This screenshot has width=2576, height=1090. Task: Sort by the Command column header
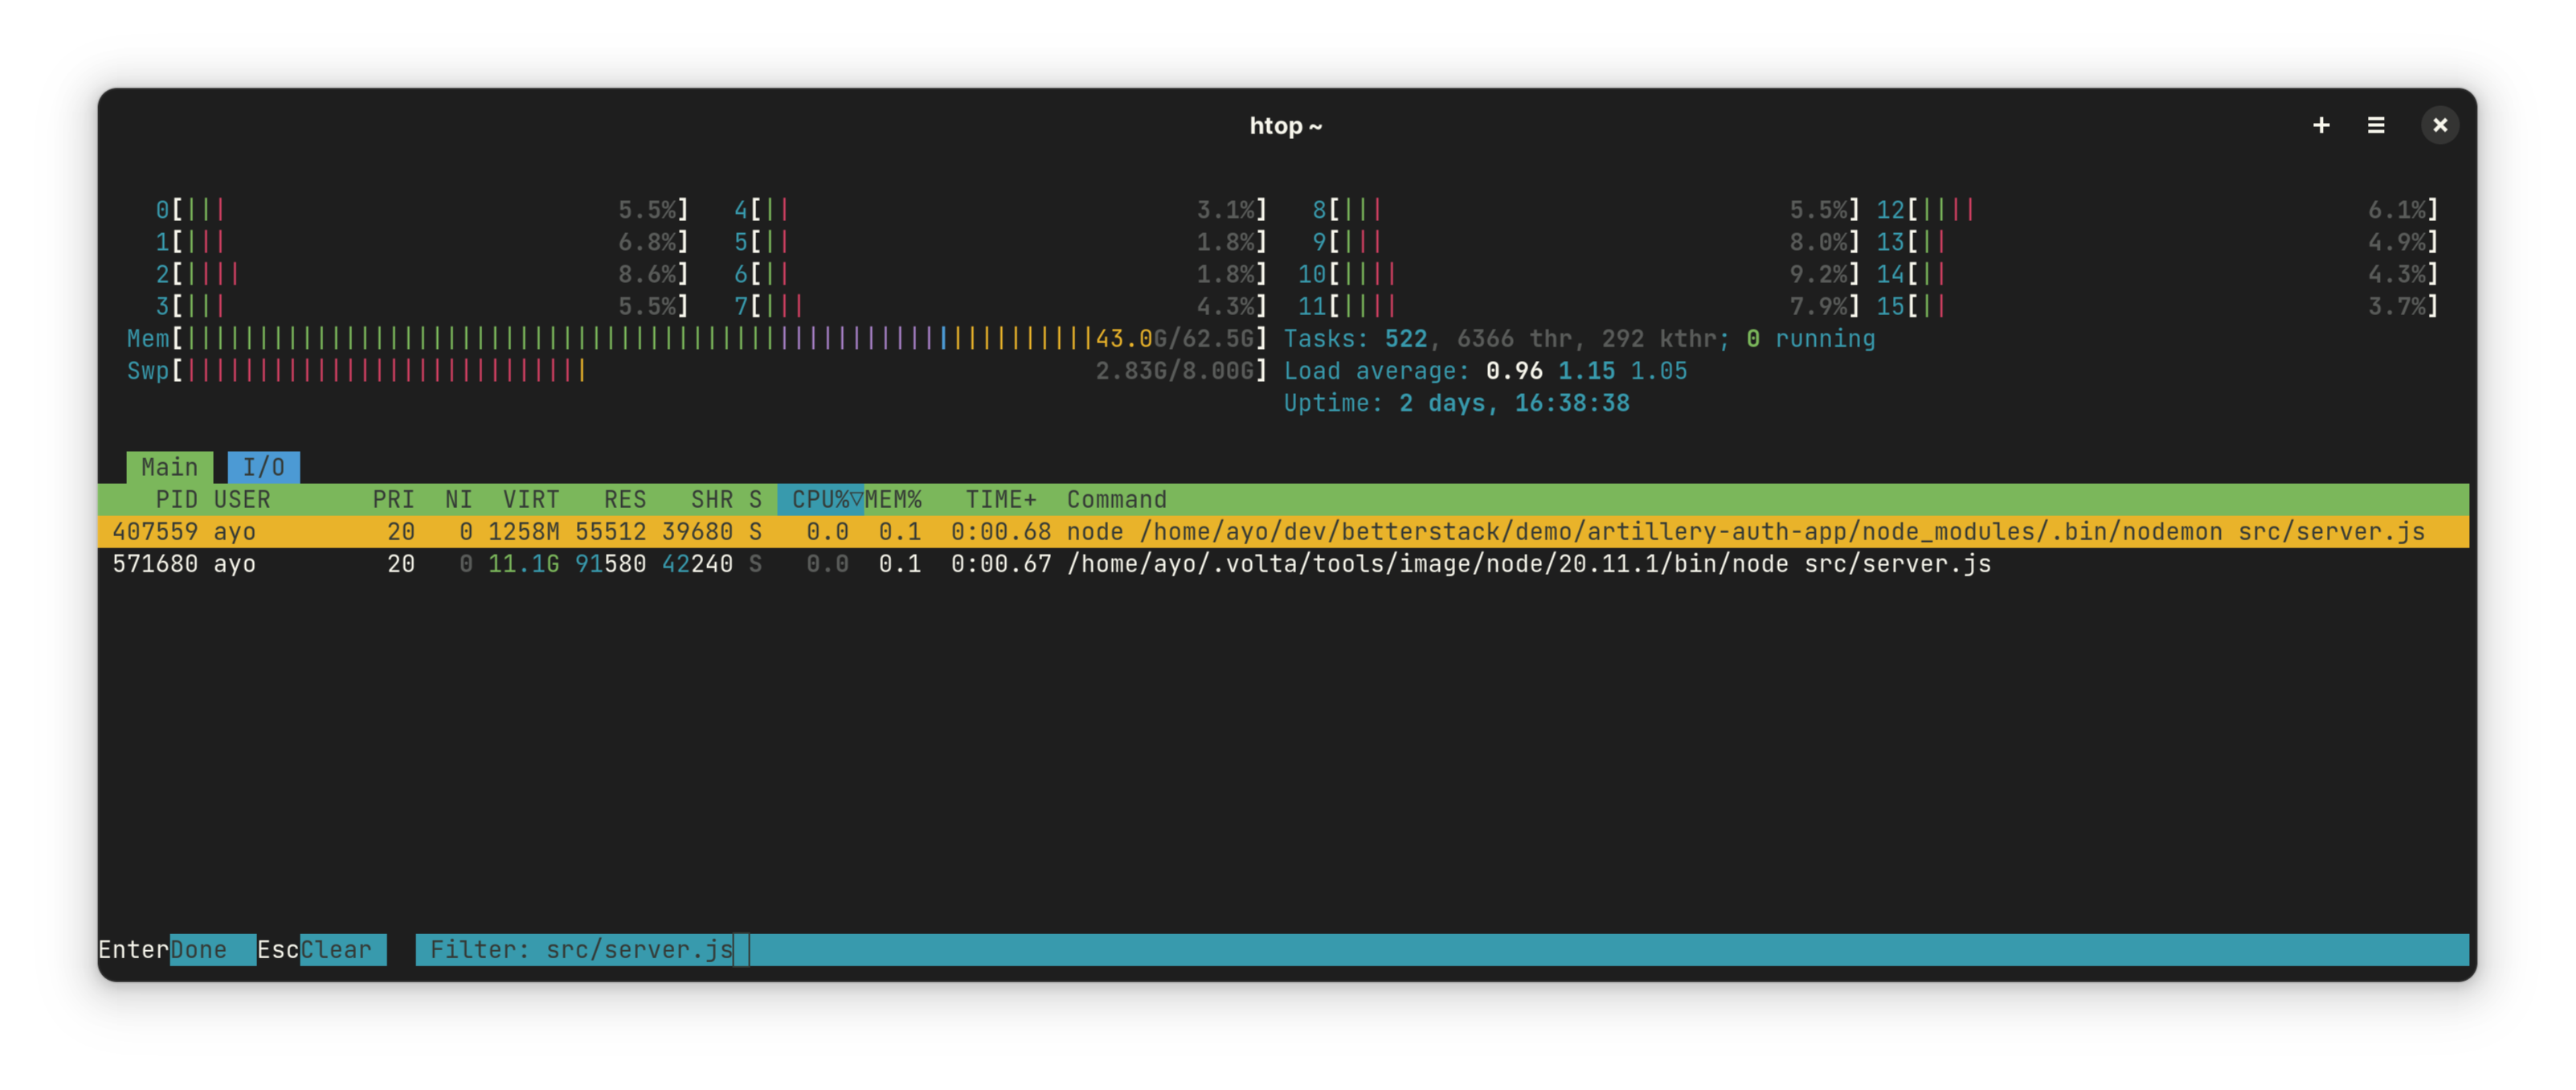[1116, 499]
